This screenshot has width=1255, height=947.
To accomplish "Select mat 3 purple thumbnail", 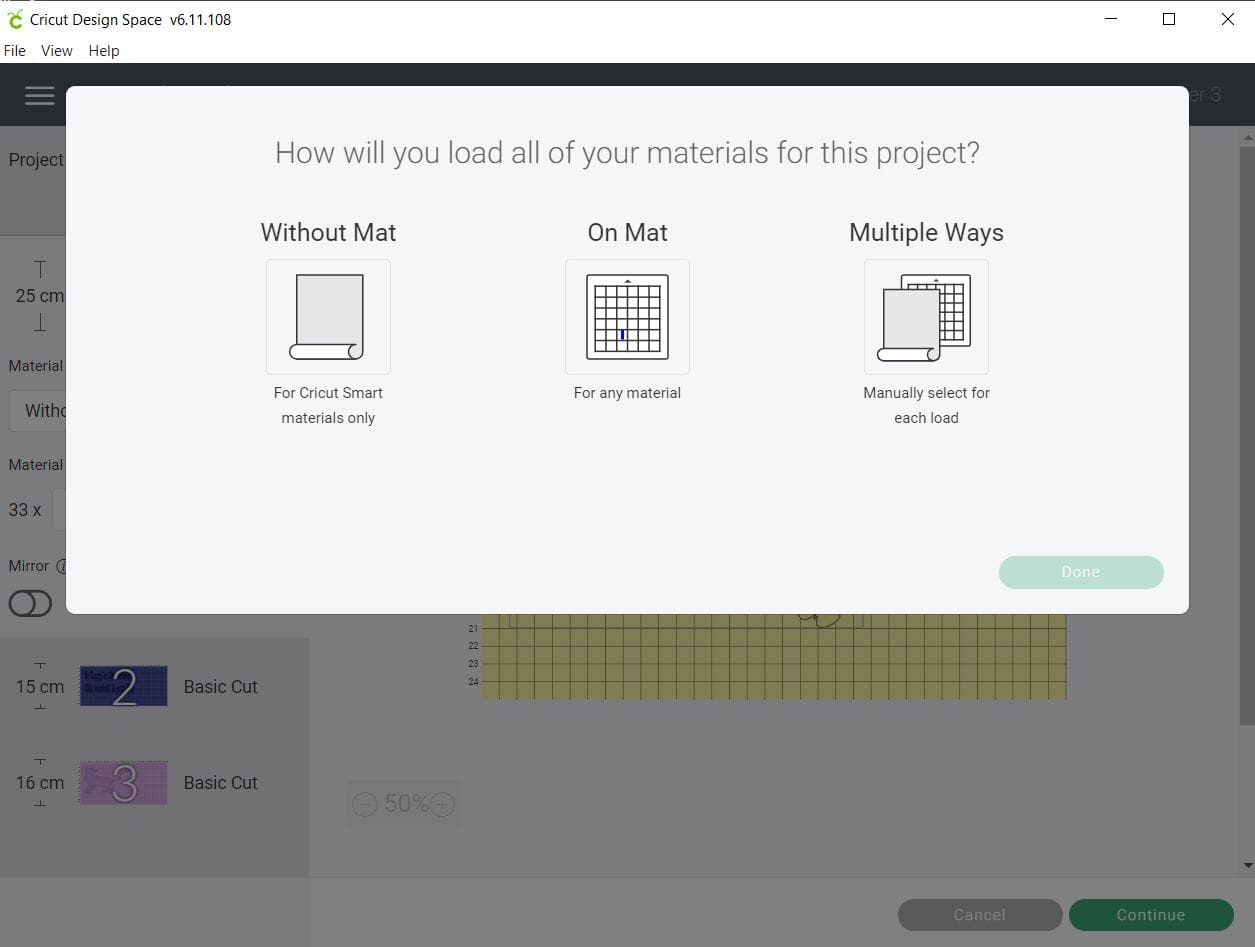I will [123, 783].
